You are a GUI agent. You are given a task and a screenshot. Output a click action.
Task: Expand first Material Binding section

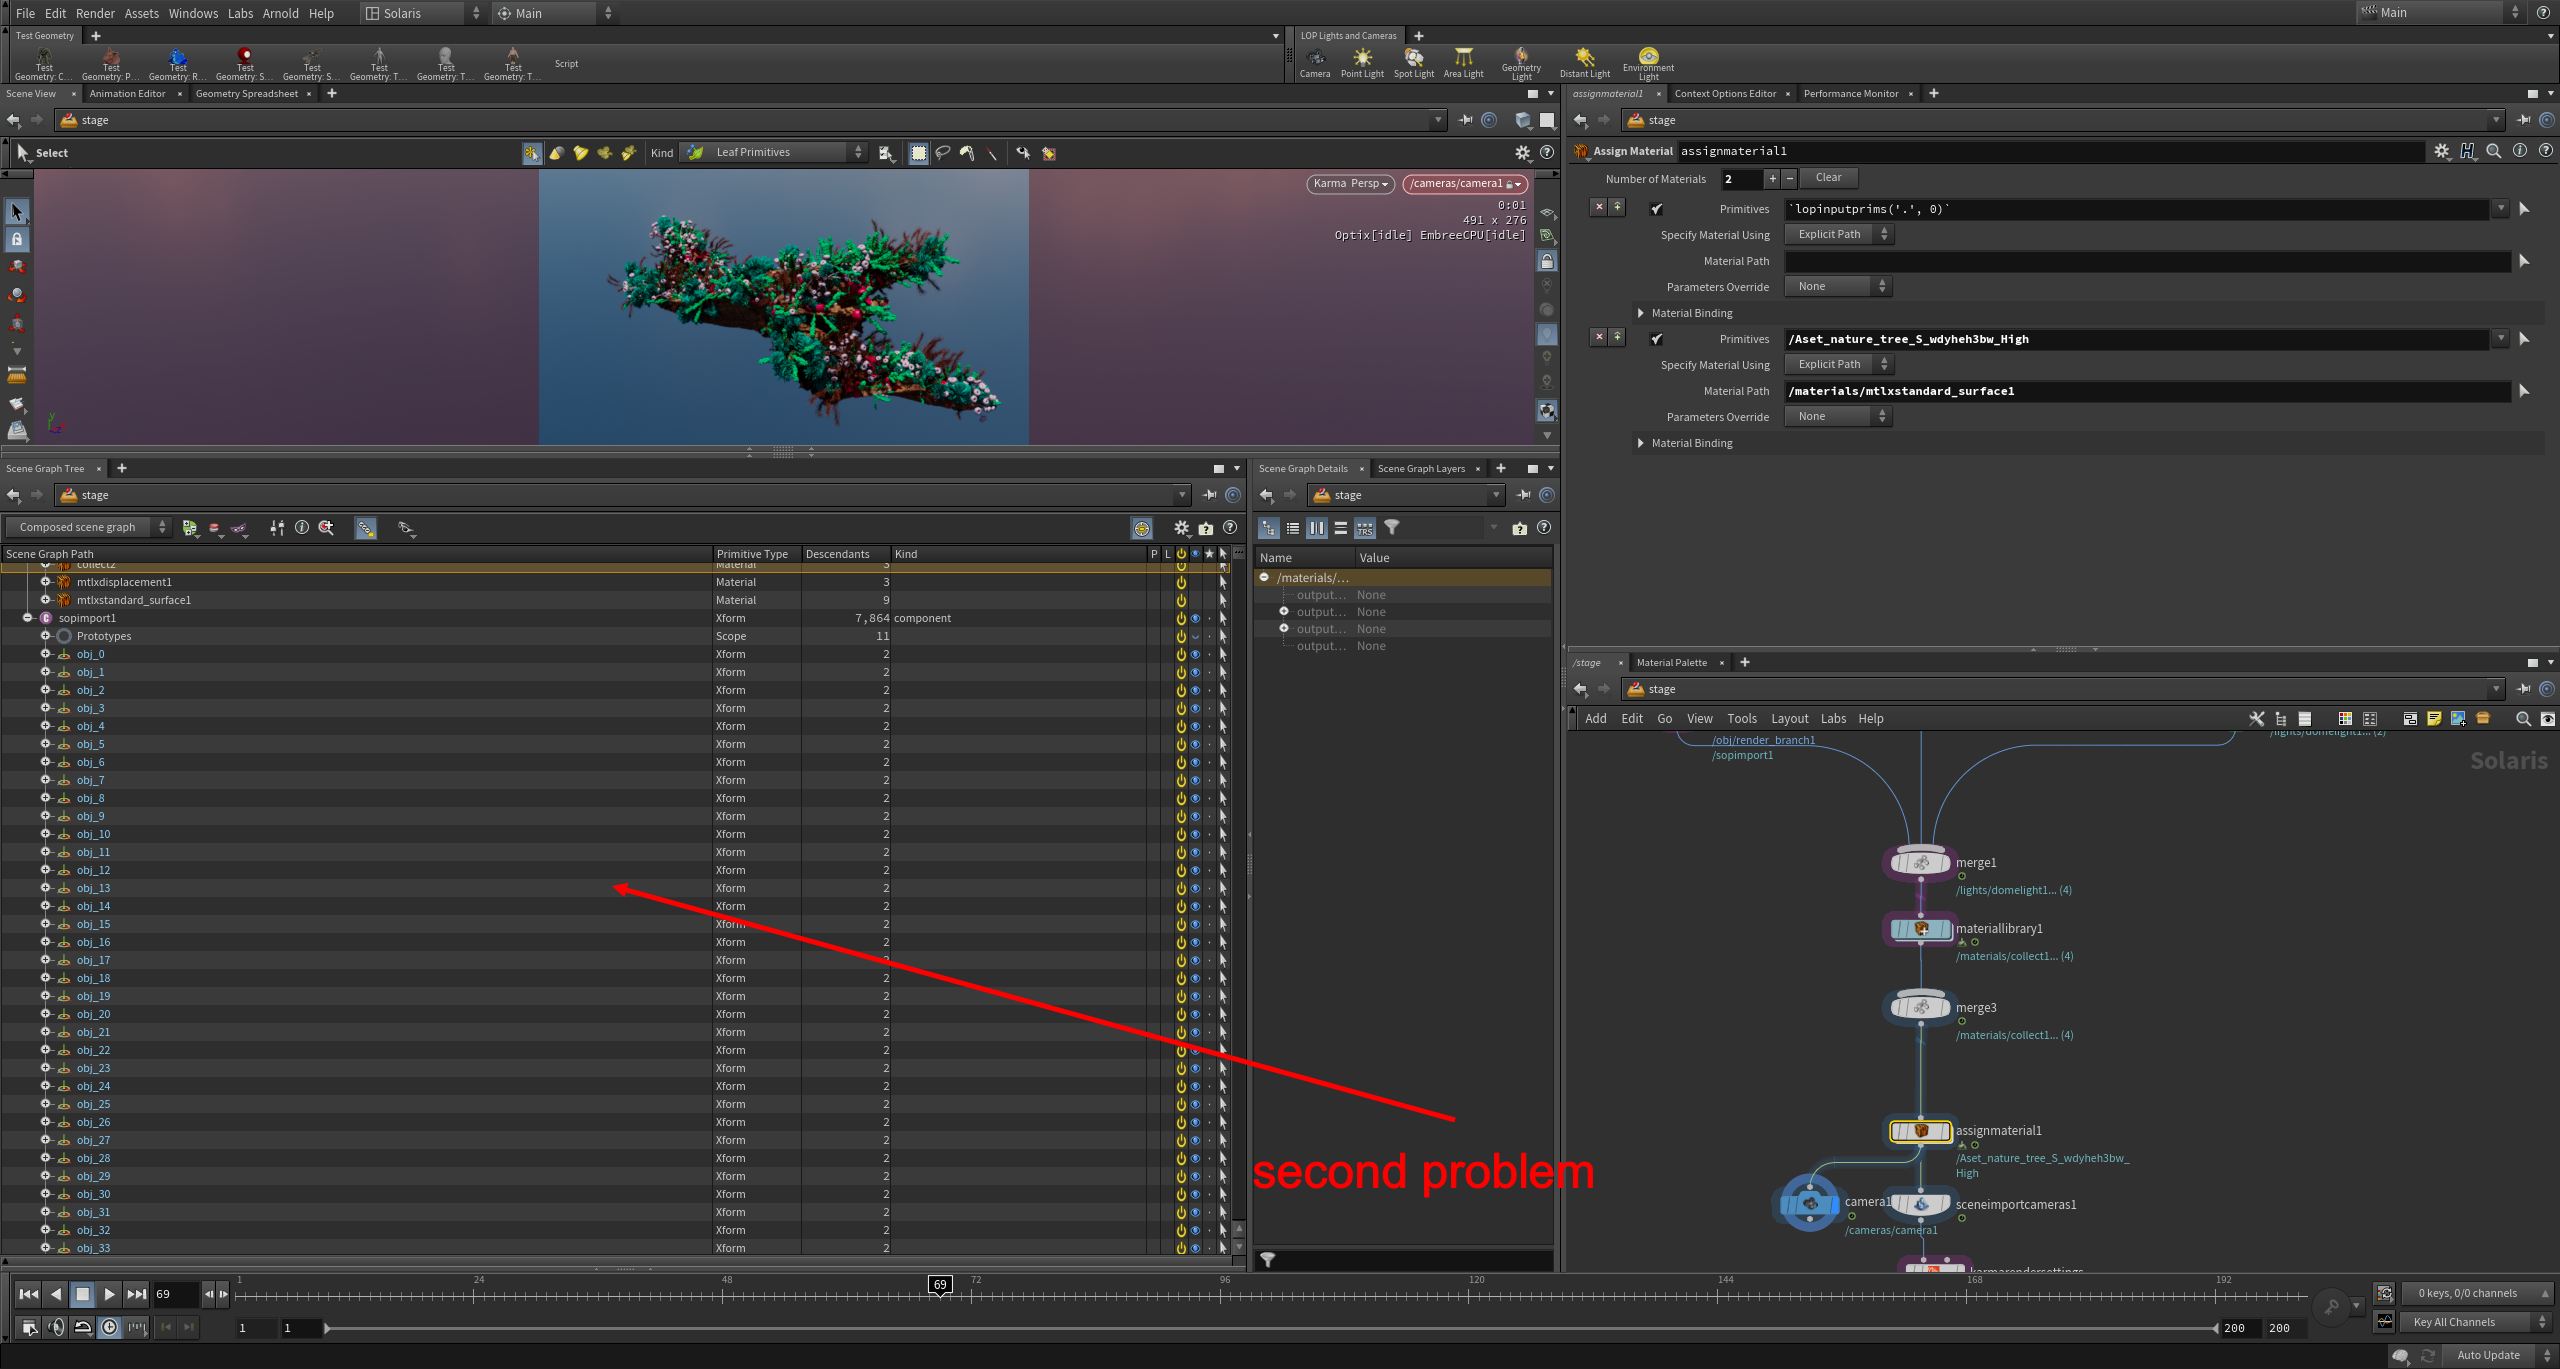[1640, 313]
